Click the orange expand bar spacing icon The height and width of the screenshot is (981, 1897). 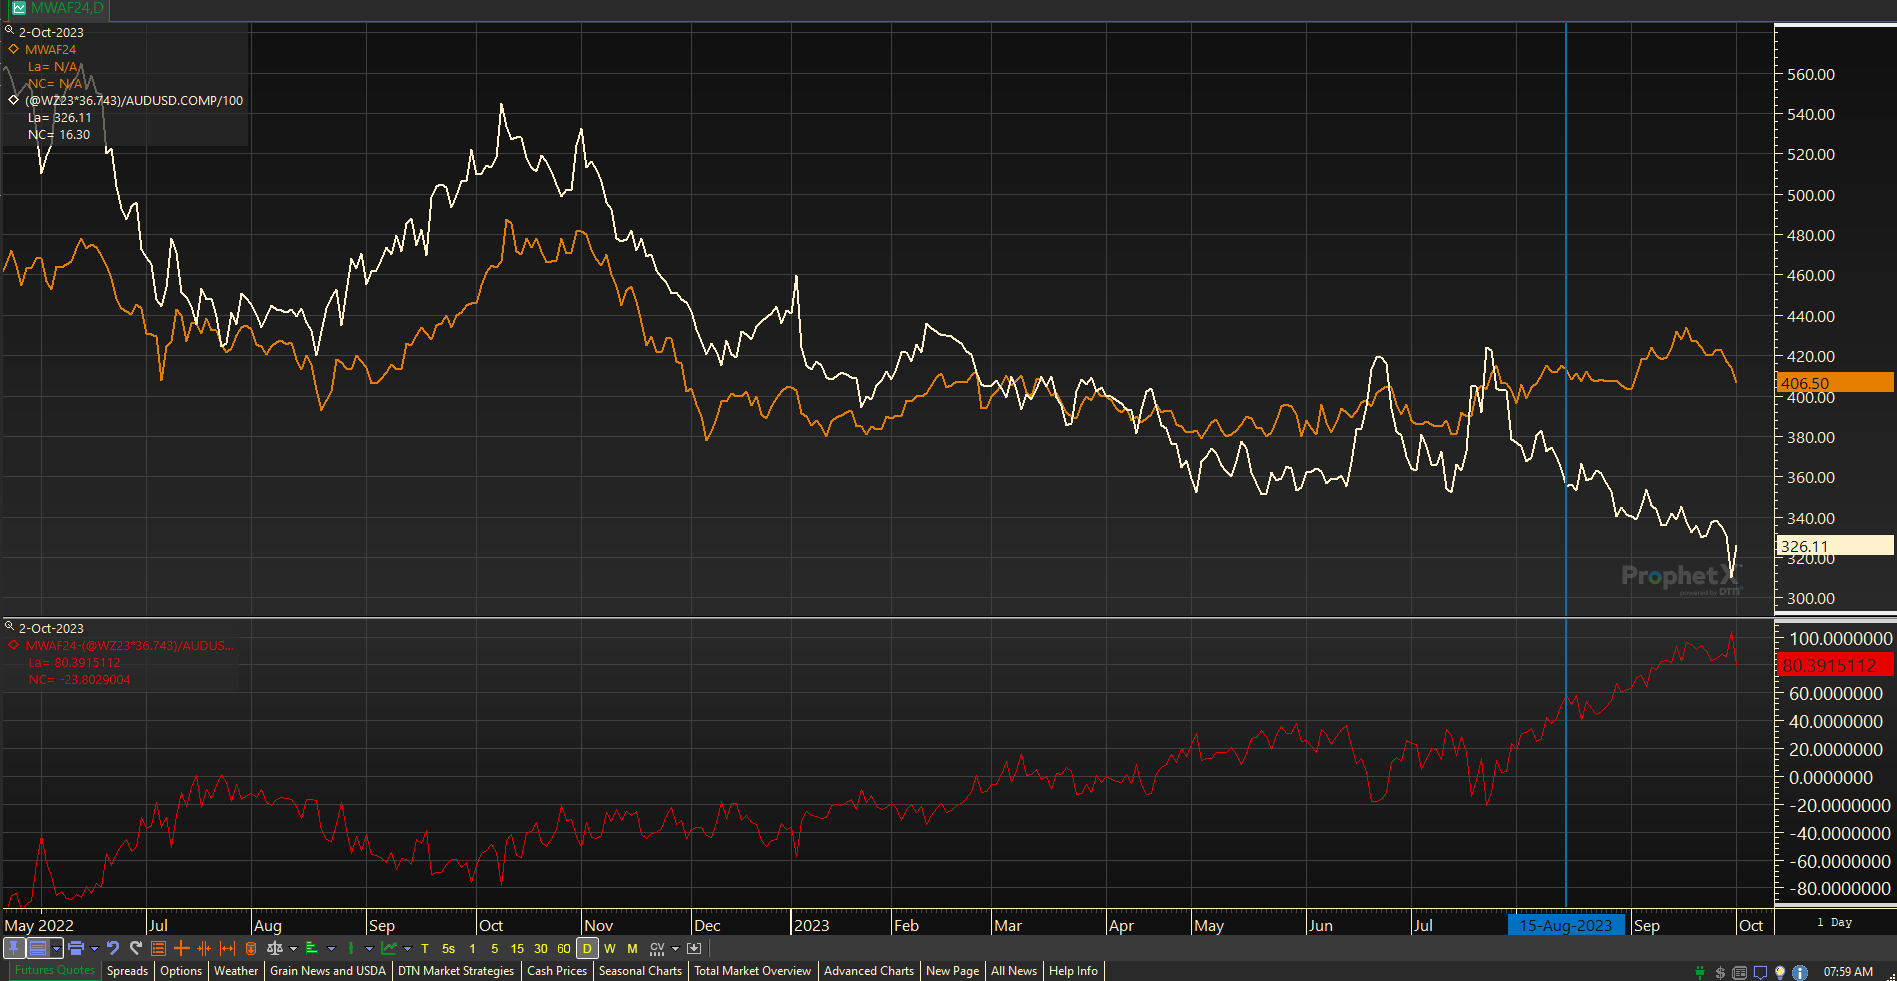(227, 948)
